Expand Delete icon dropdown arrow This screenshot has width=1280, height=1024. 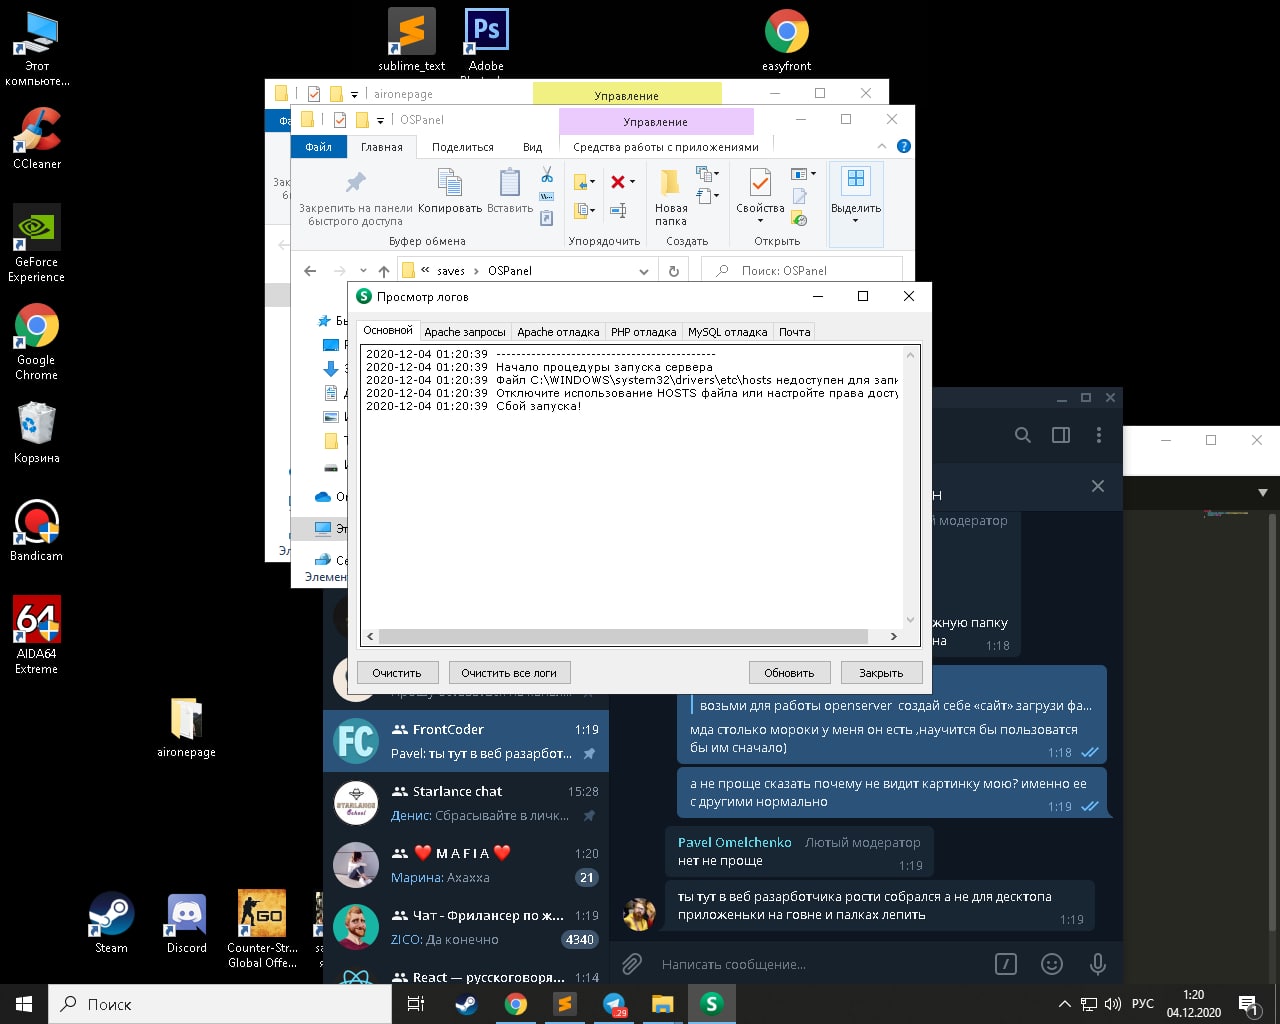pyautogui.click(x=632, y=182)
